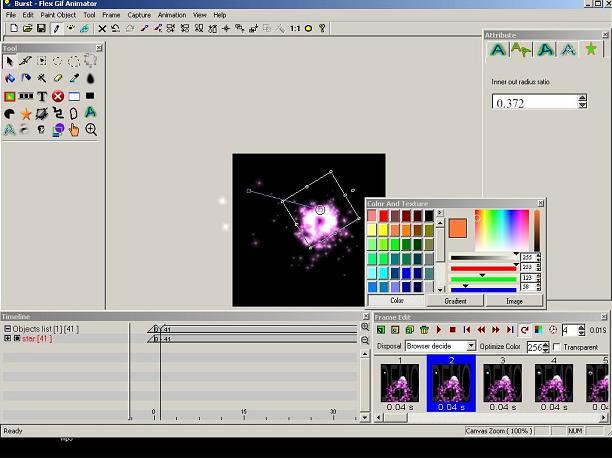The height and width of the screenshot is (459, 612).
Task: Select the black filled rectangle tool
Action: click(x=90, y=96)
